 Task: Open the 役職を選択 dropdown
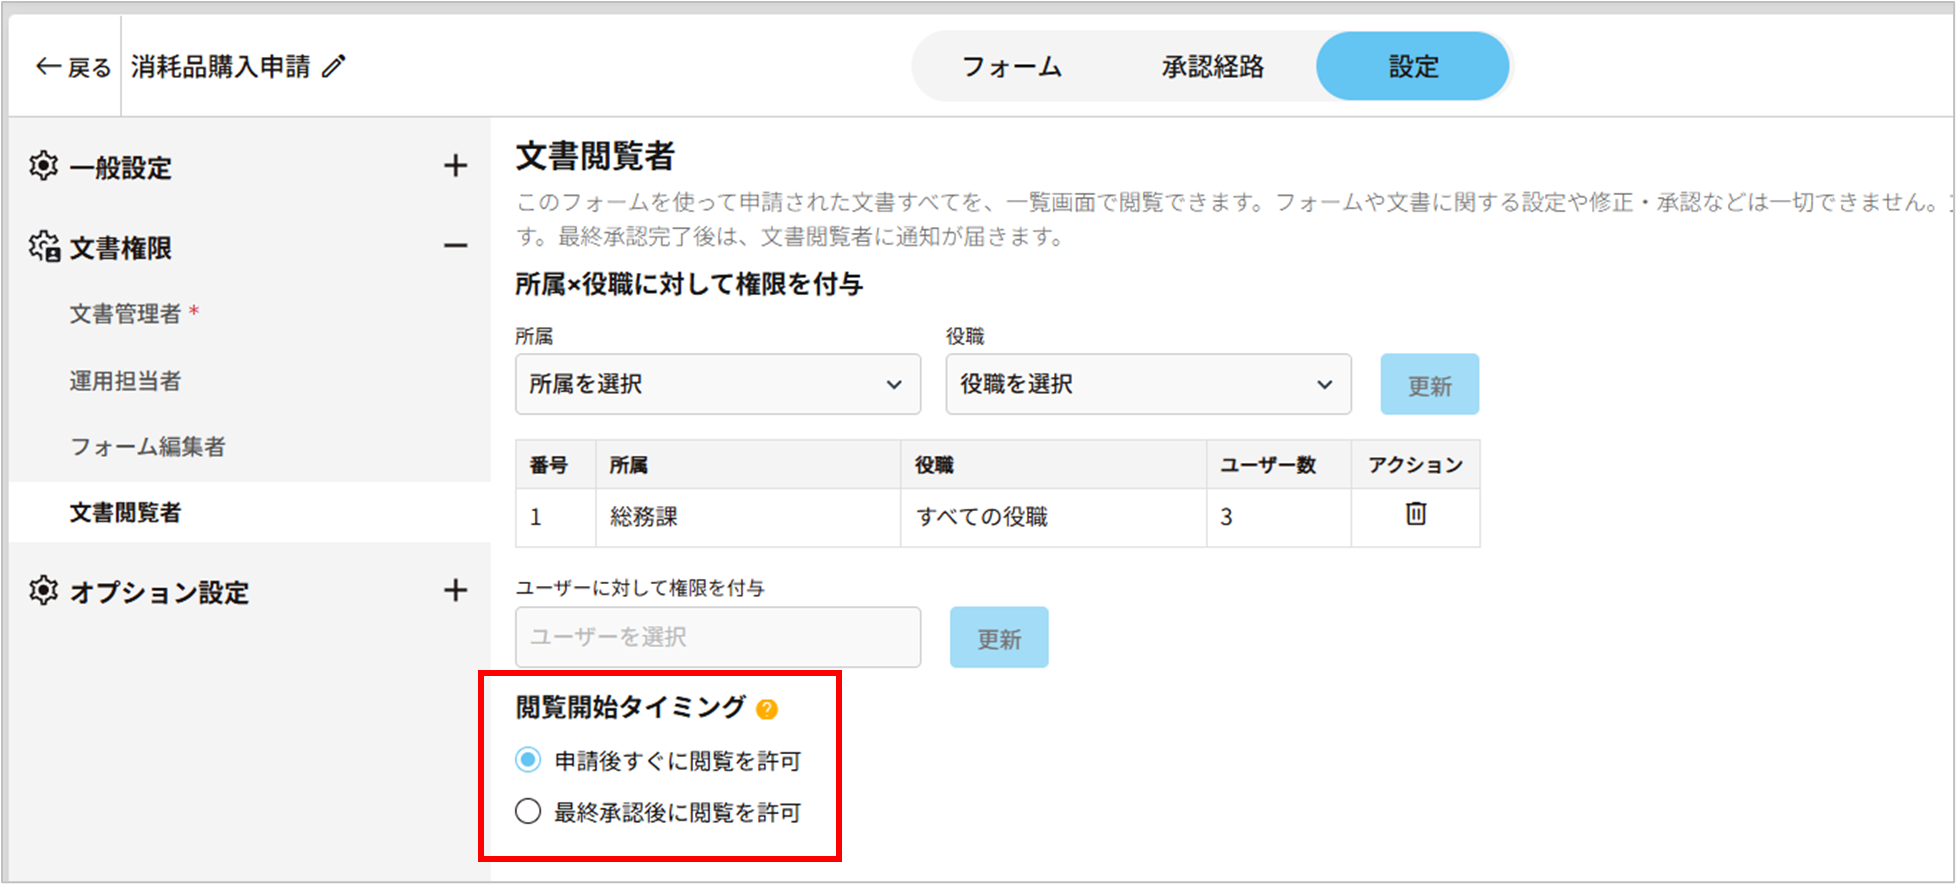point(1147,384)
